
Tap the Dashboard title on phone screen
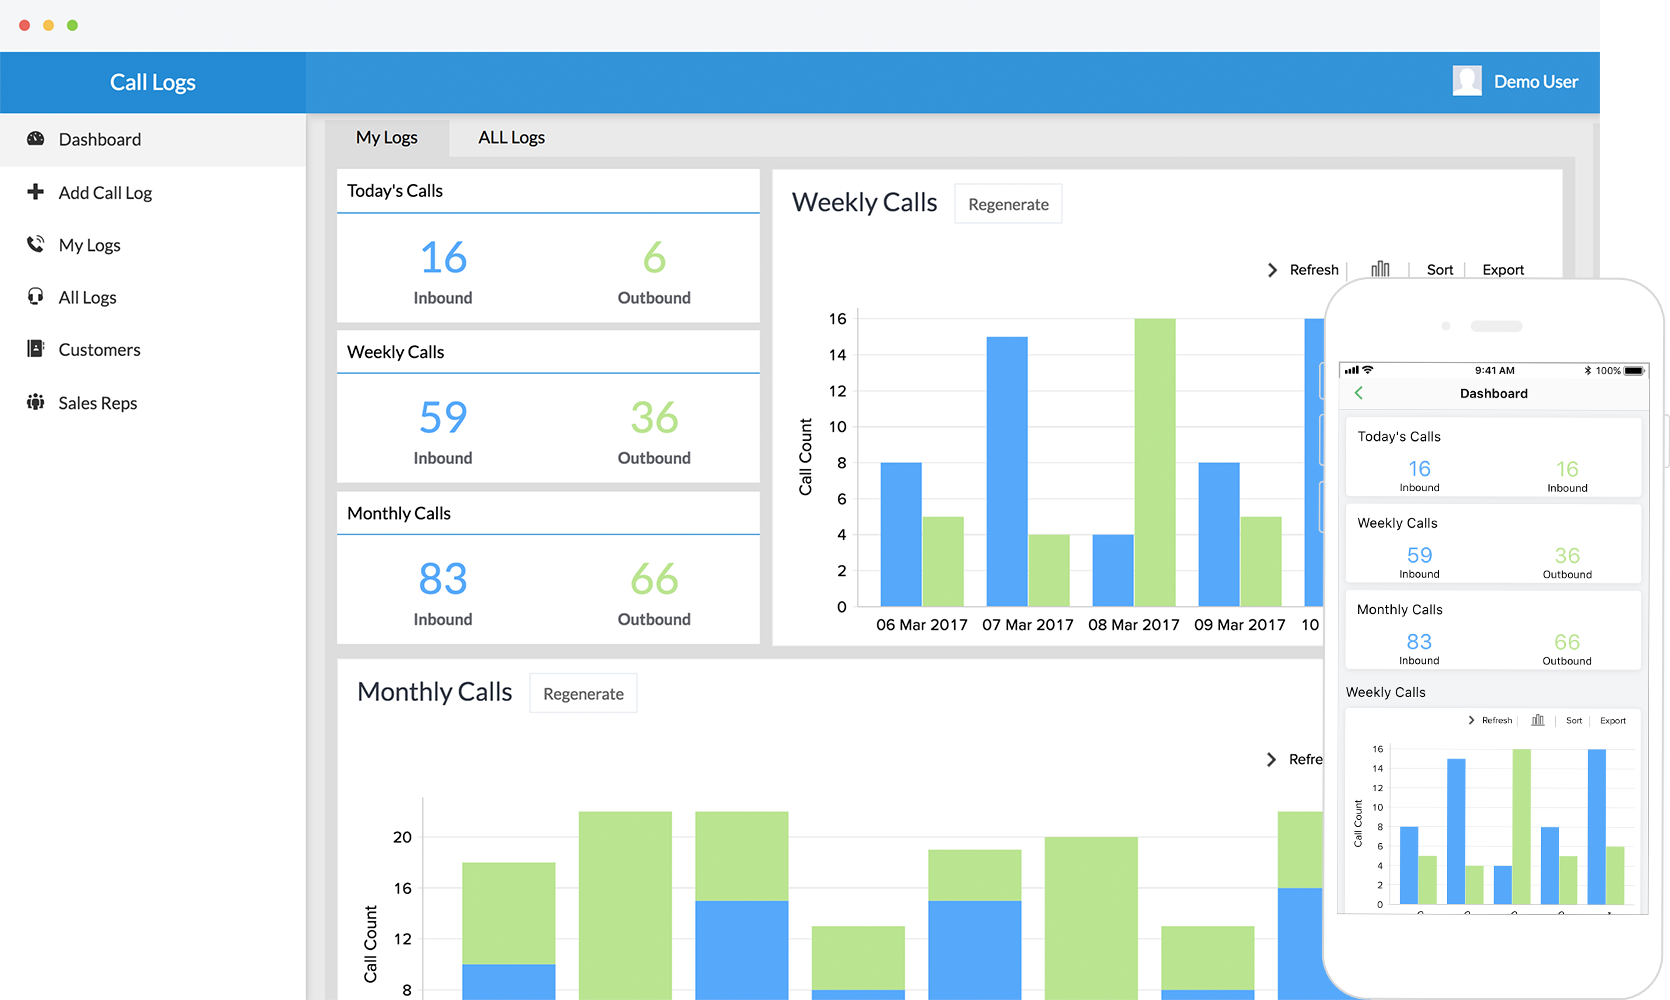click(1494, 393)
